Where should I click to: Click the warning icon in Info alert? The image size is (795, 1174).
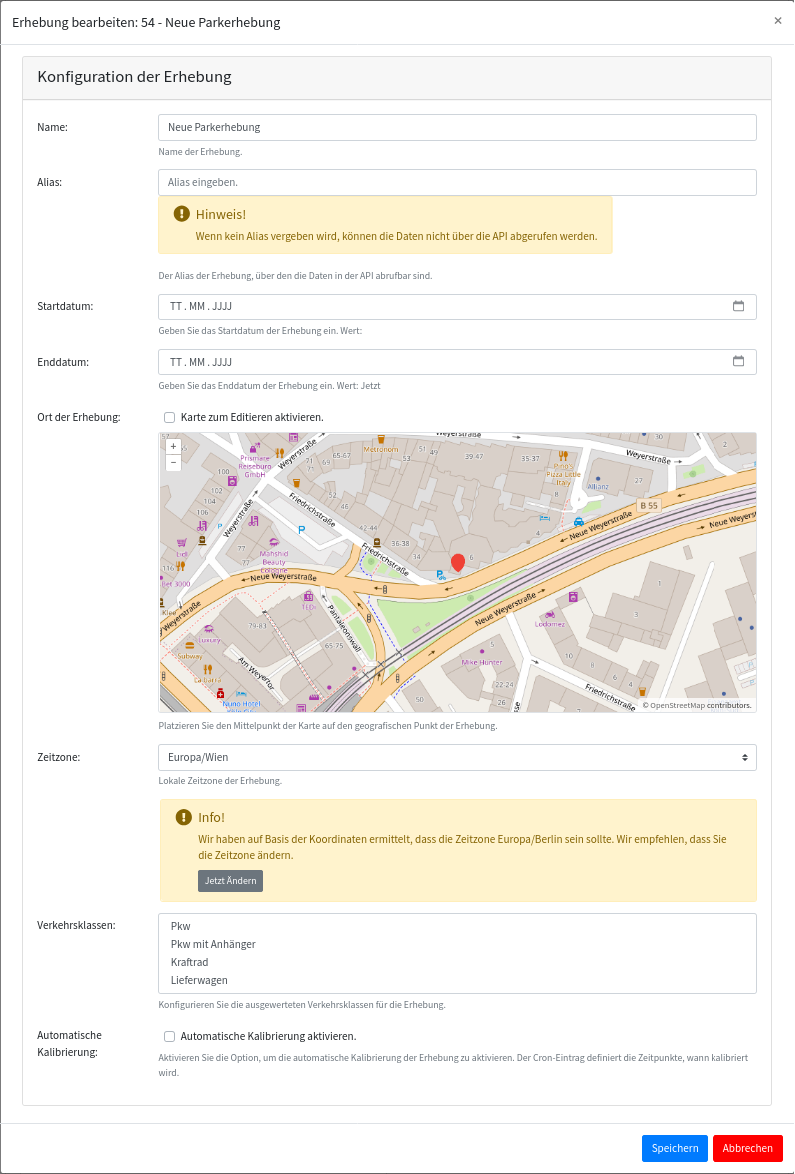(183, 817)
